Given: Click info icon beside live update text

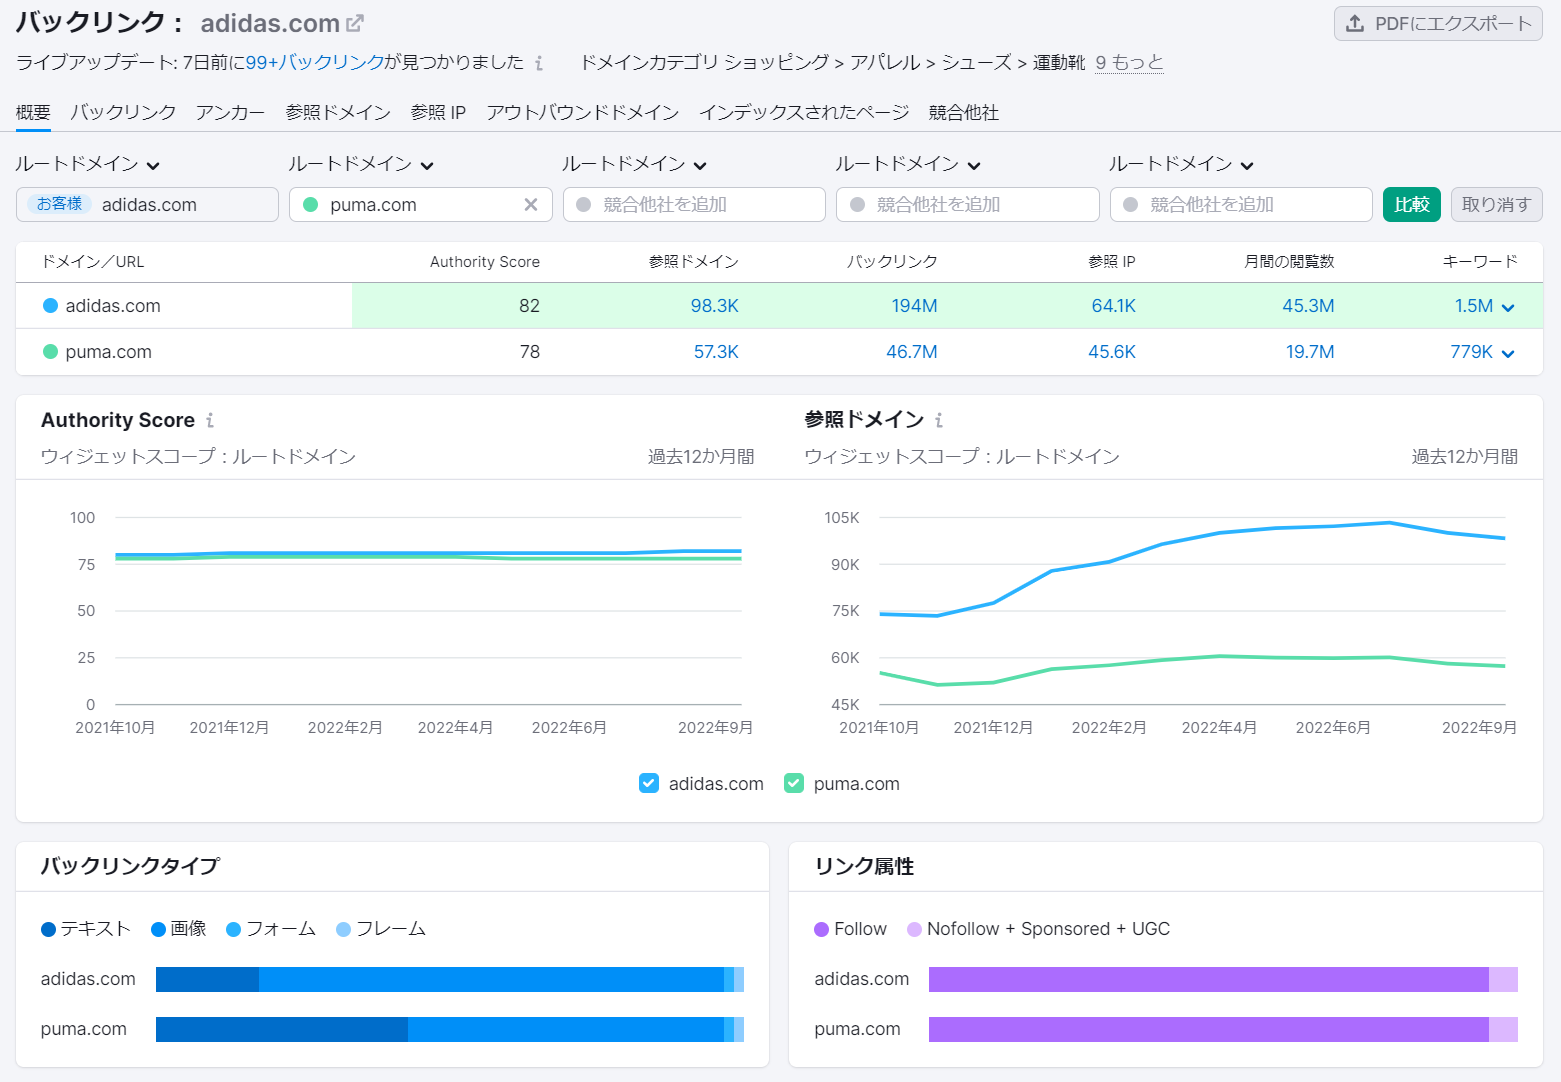Looking at the screenshot, I should pyautogui.click(x=539, y=63).
